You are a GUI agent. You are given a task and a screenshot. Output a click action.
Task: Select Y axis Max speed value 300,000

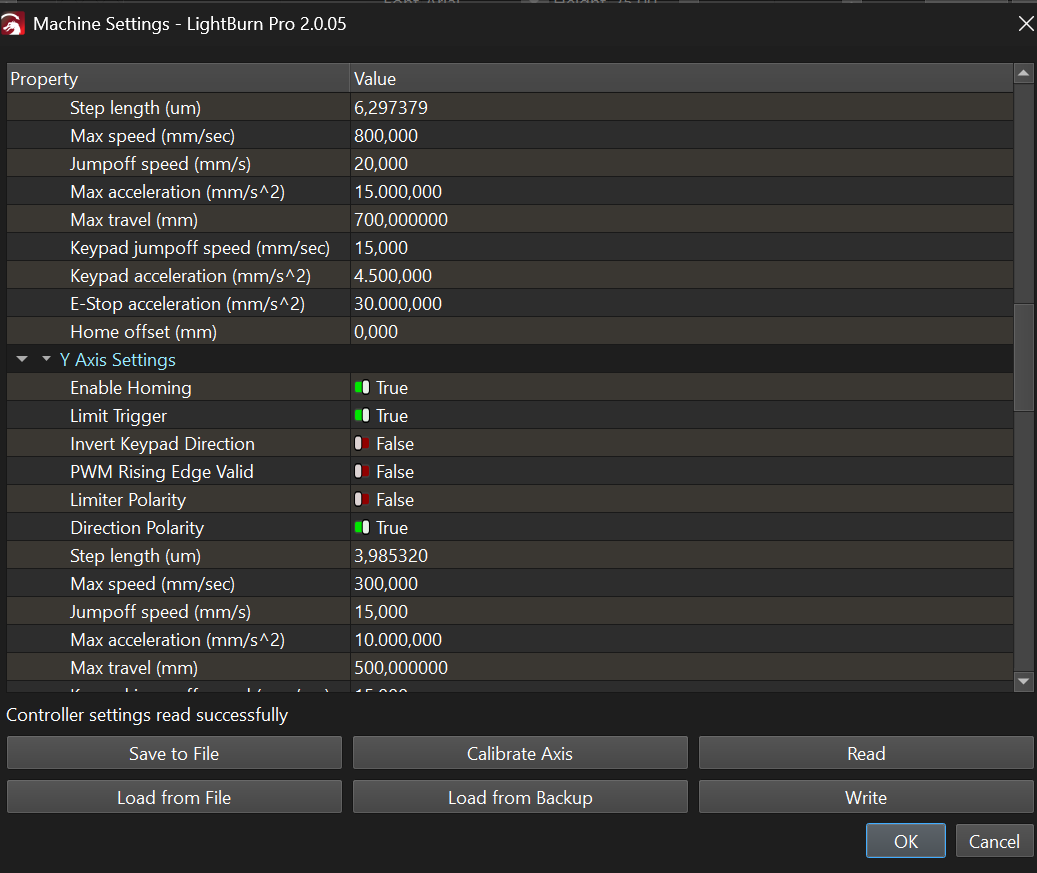coord(386,583)
